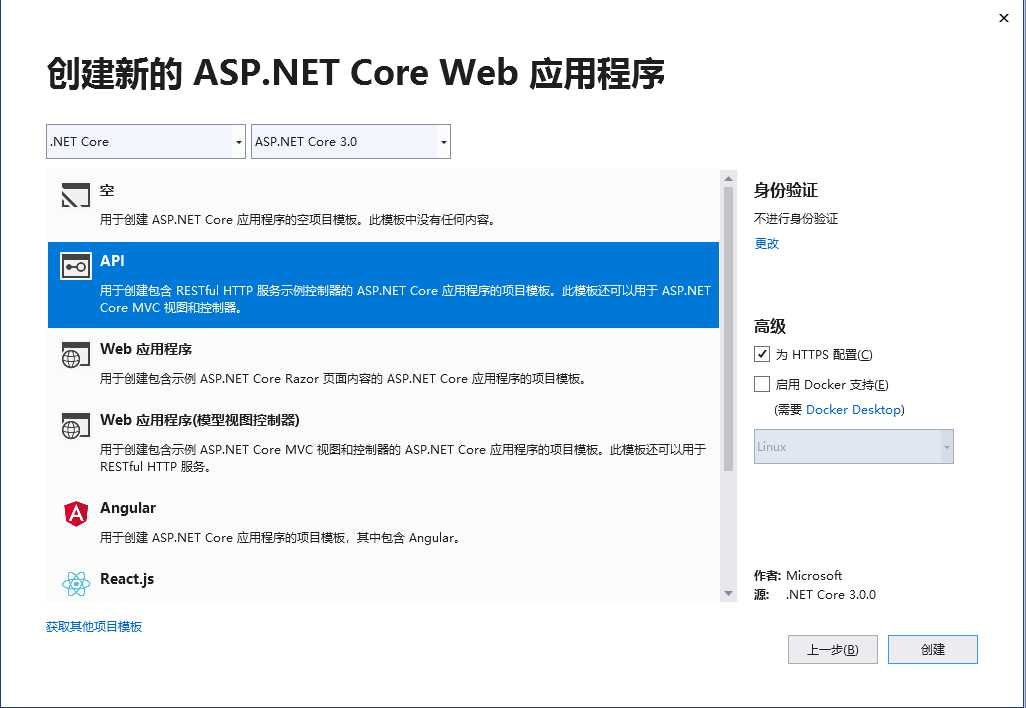Click the Web 应用程序 globe icon
This screenshot has width=1026, height=708.
point(76,354)
